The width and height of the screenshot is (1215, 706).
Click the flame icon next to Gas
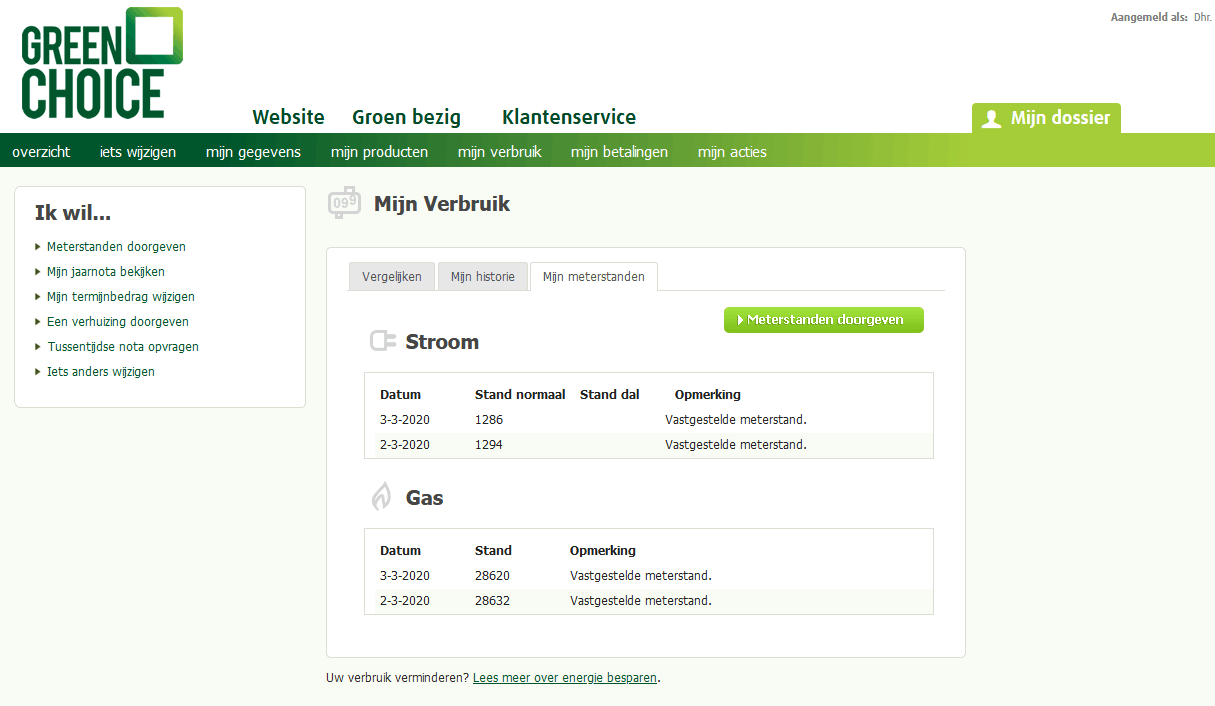(381, 496)
